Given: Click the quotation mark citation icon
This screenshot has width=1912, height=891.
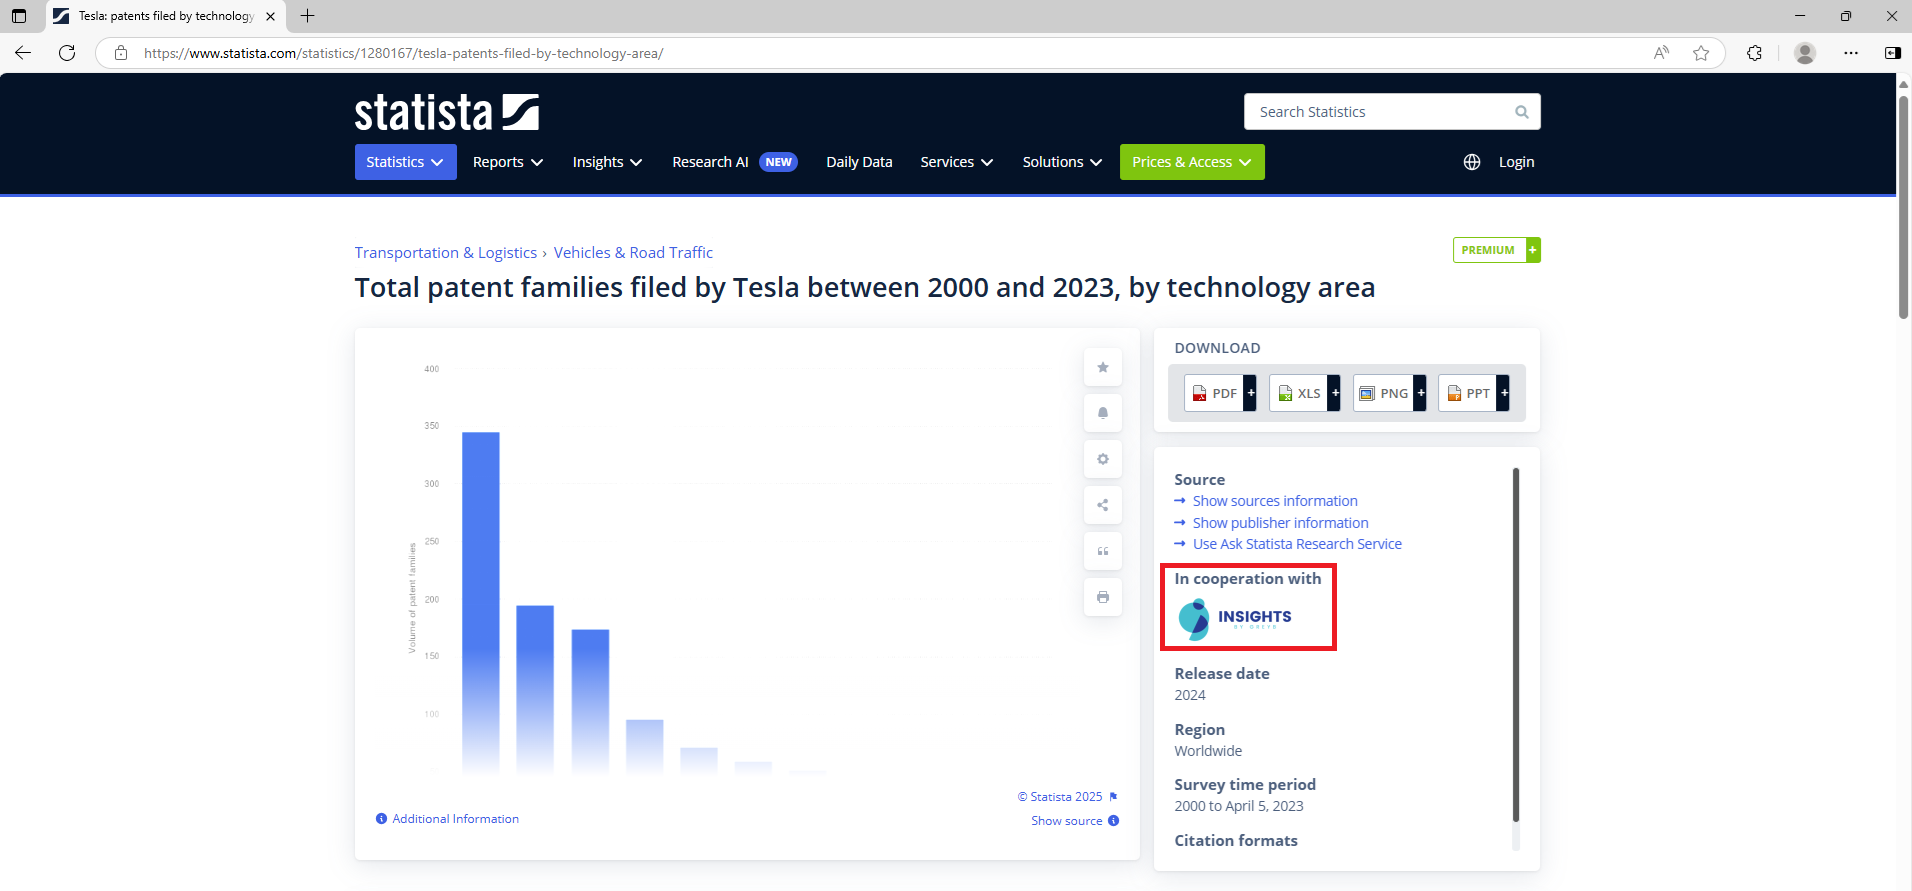Looking at the screenshot, I should click(1102, 551).
